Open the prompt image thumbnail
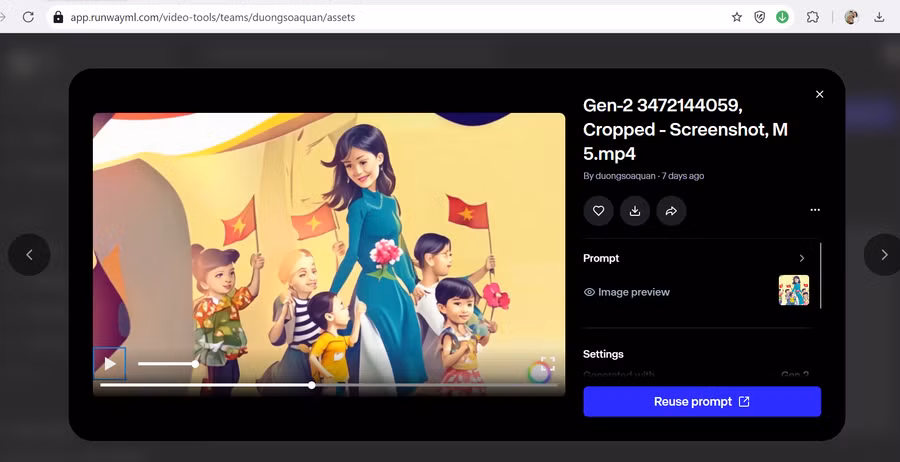 coord(793,290)
